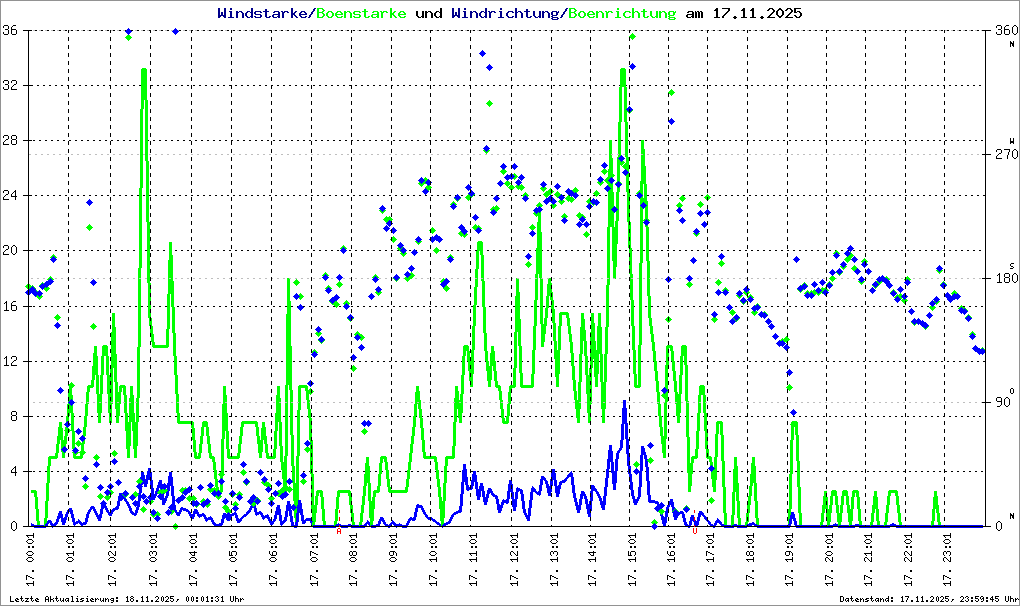
Task: Click the Letzte Aktualisierung timestamp text
Action: (x=126, y=599)
